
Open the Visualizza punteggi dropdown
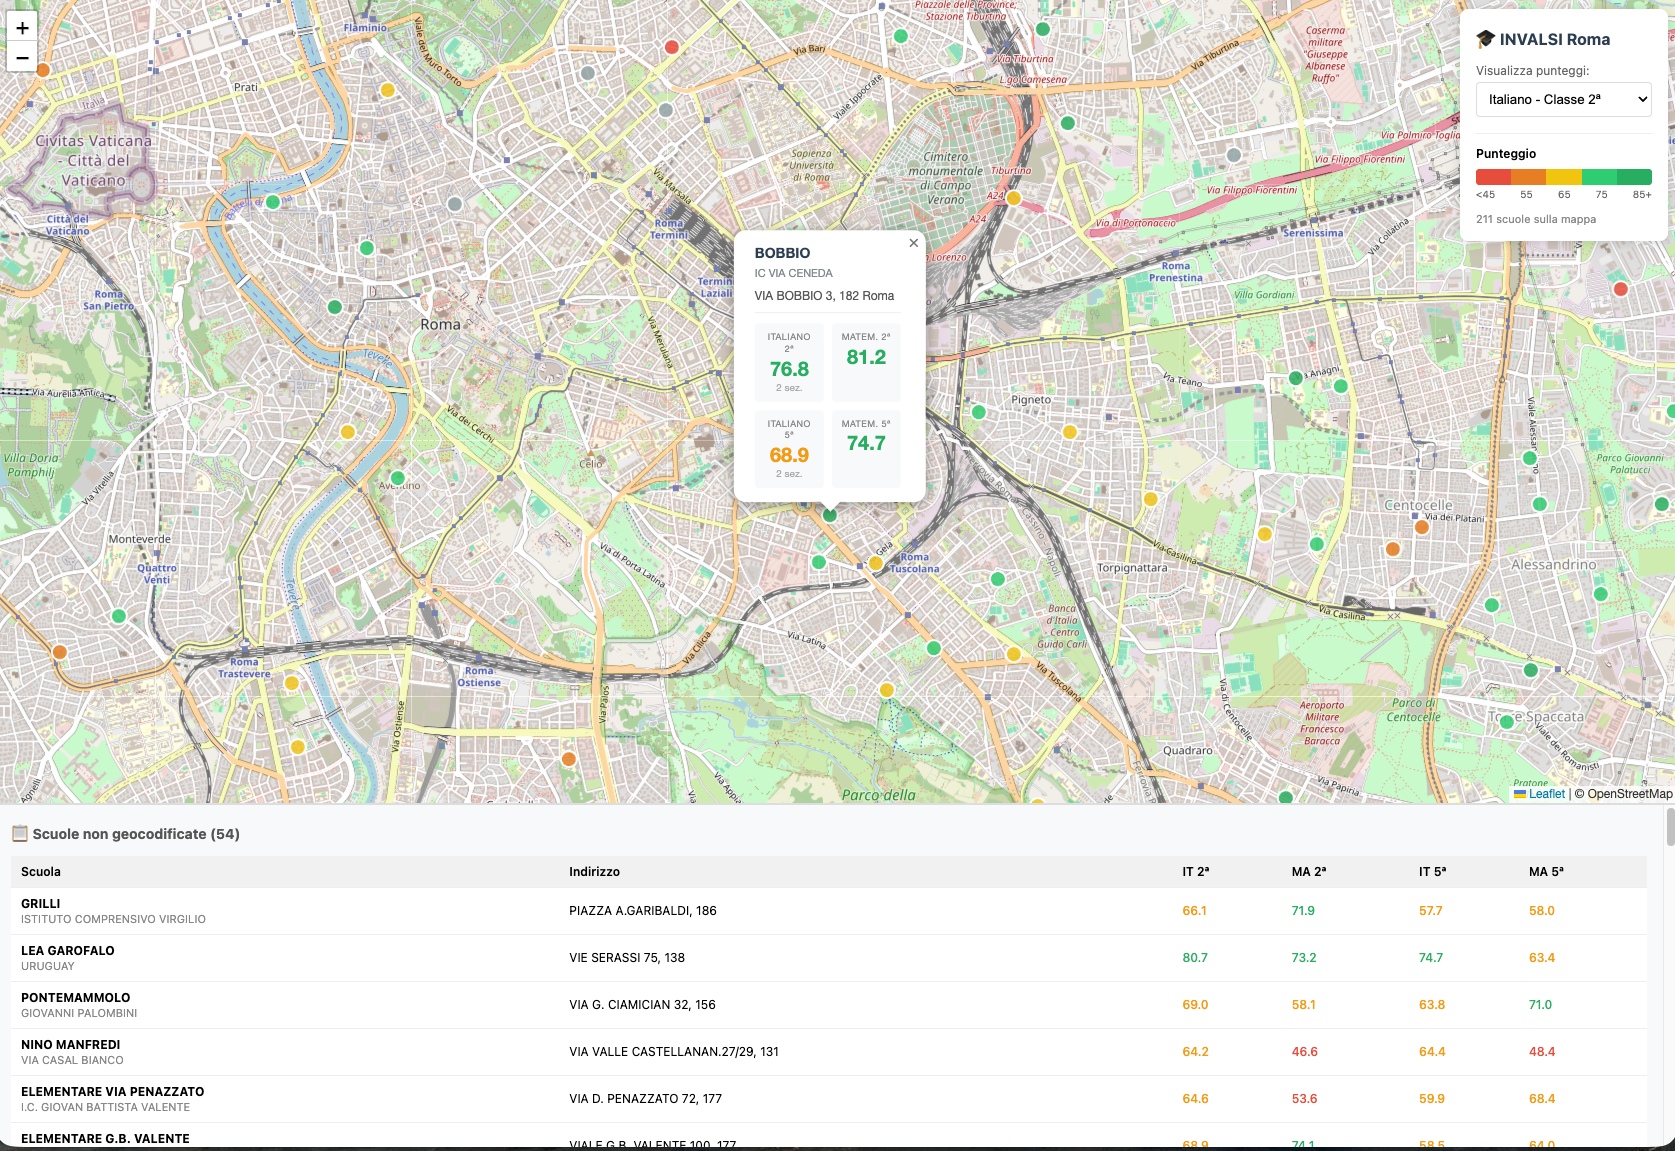(x=1563, y=99)
